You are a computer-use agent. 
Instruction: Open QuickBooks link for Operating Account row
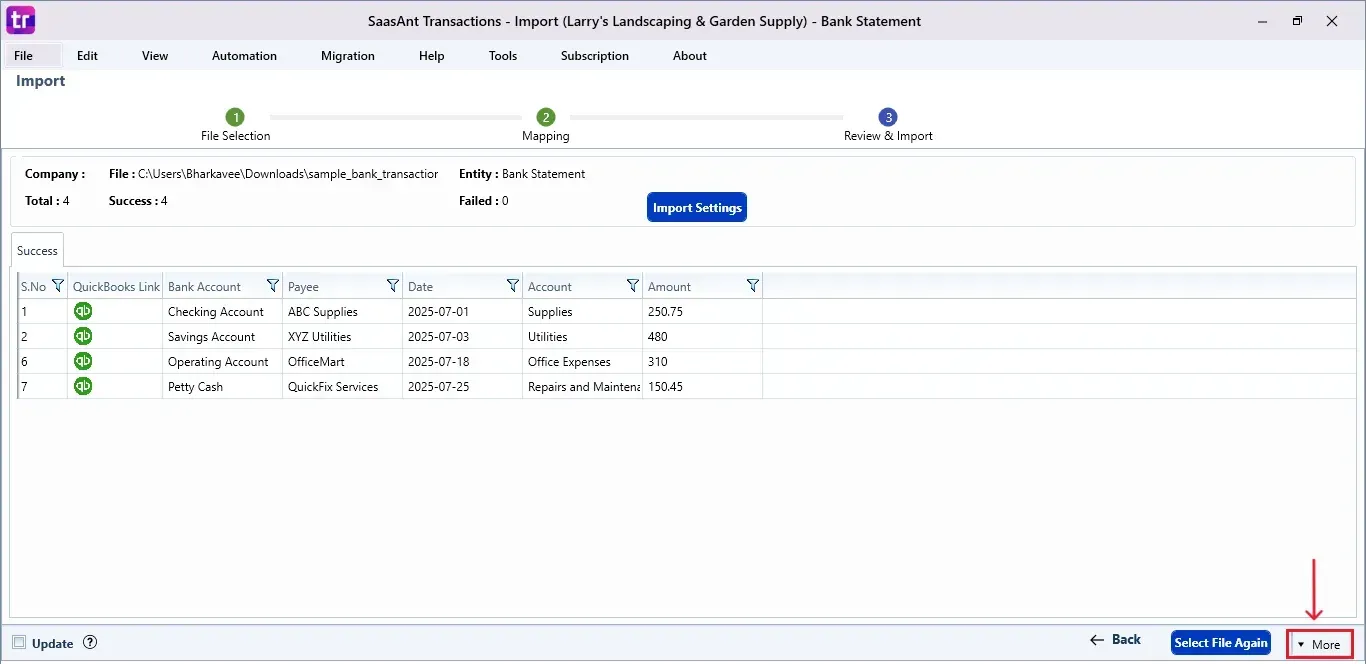[x=84, y=361]
